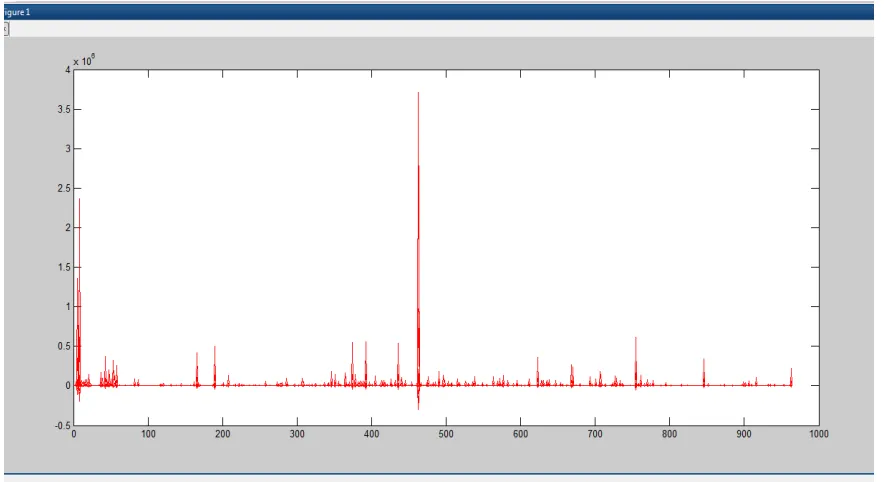The width and height of the screenshot is (884, 482).
Task: Click the x-axis tick label 900
Action: pyautogui.click(x=744, y=434)
